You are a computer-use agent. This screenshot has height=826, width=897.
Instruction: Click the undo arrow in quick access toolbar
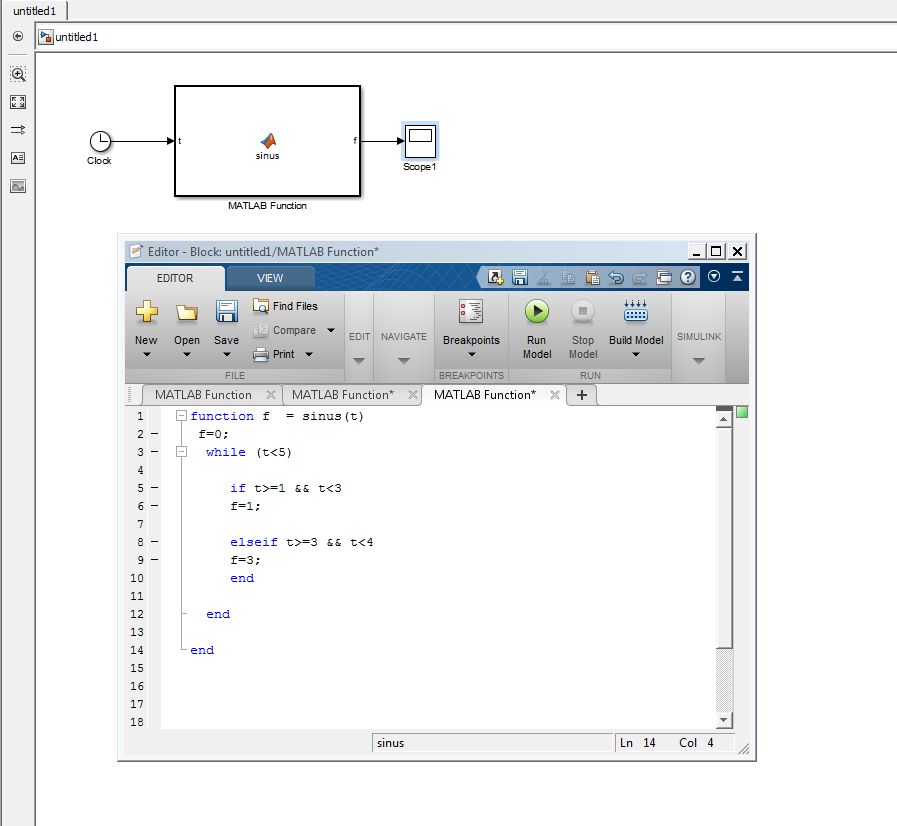coord(616,278)
